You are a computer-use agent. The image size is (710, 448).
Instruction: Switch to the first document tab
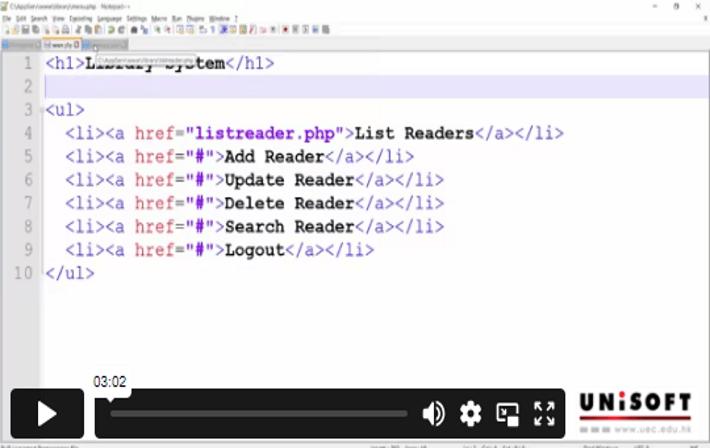point(20,45)
